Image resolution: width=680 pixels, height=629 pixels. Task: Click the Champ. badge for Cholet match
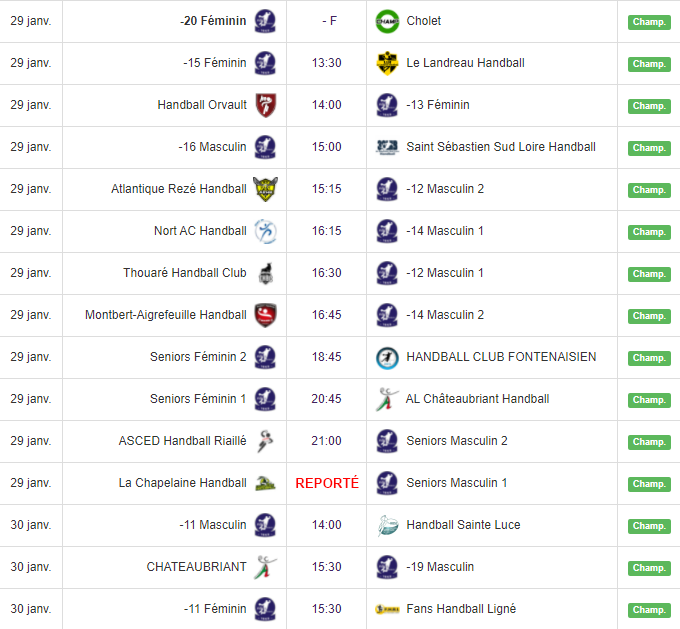(649, 22)
